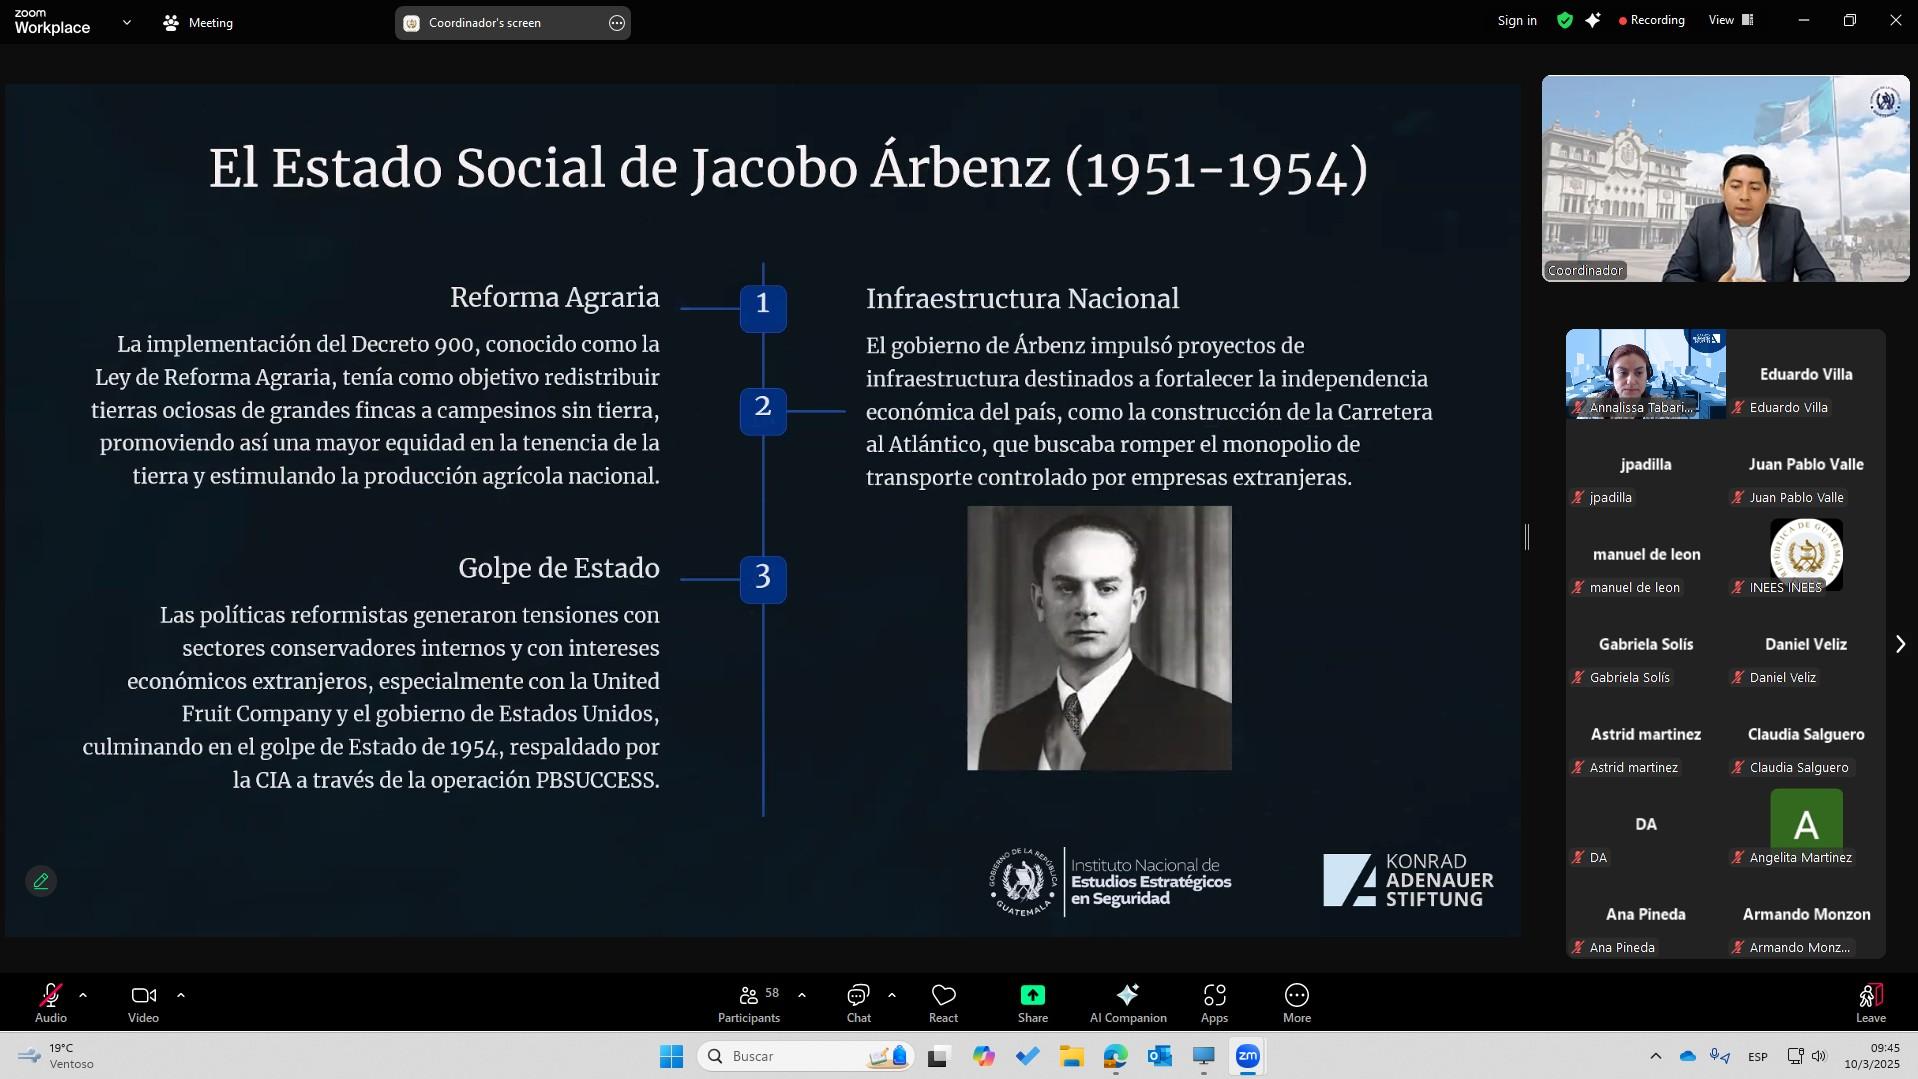Unmute the microphone with Audio button
Image resolution: width=1918 pixels, height=1079 pixels.
tap(50, 1003)
